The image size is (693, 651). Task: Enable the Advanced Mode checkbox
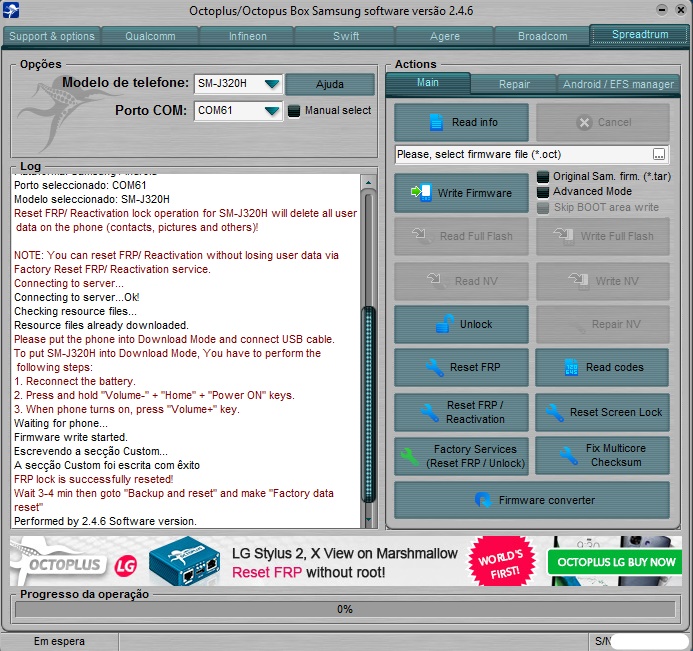543,192
